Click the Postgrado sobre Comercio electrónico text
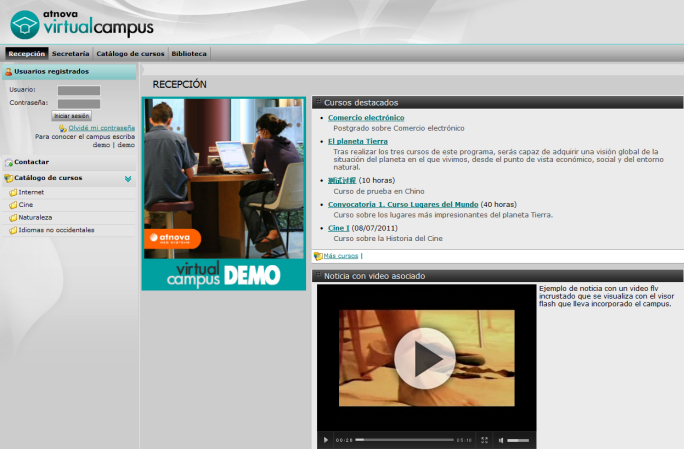The width and height of the screenshot is (684, 449). coord(399,128)
